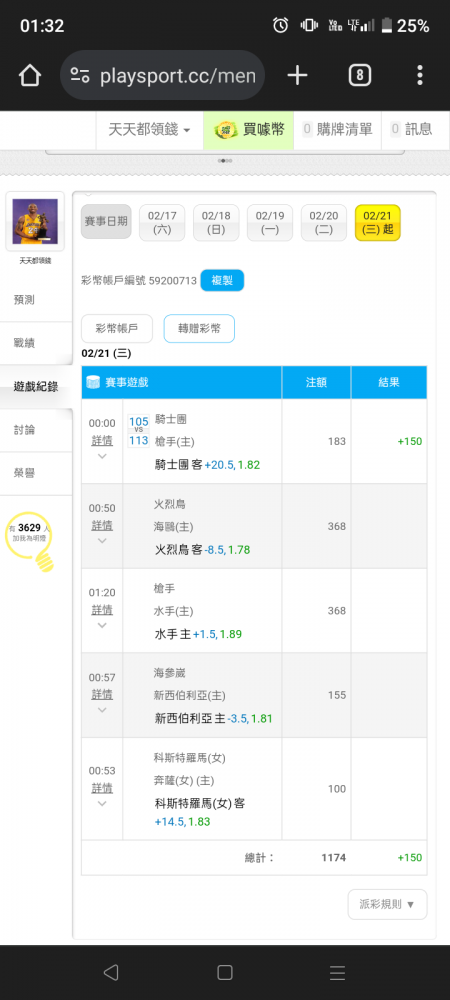Expand details chevron for 00:50 火烈鳥 game
Screen dimensions: 450x1000
click(x=102, y=541)
